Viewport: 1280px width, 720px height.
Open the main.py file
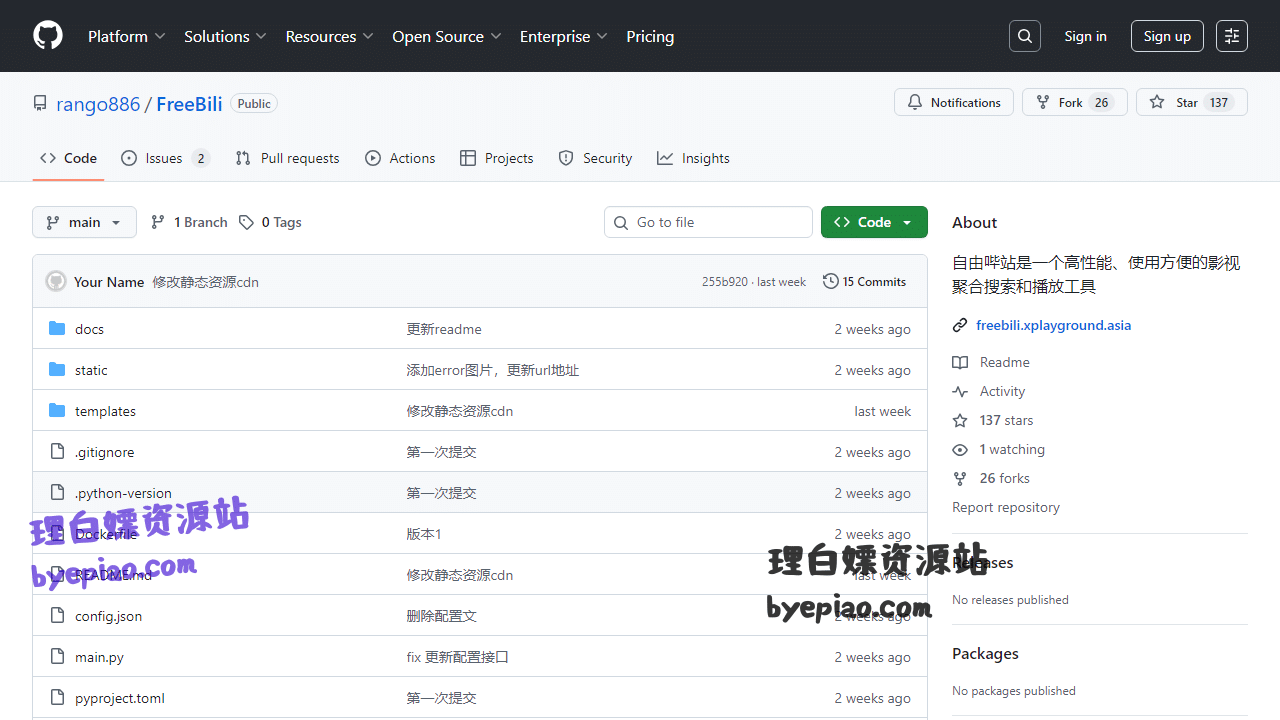click(x=99, y=657)
